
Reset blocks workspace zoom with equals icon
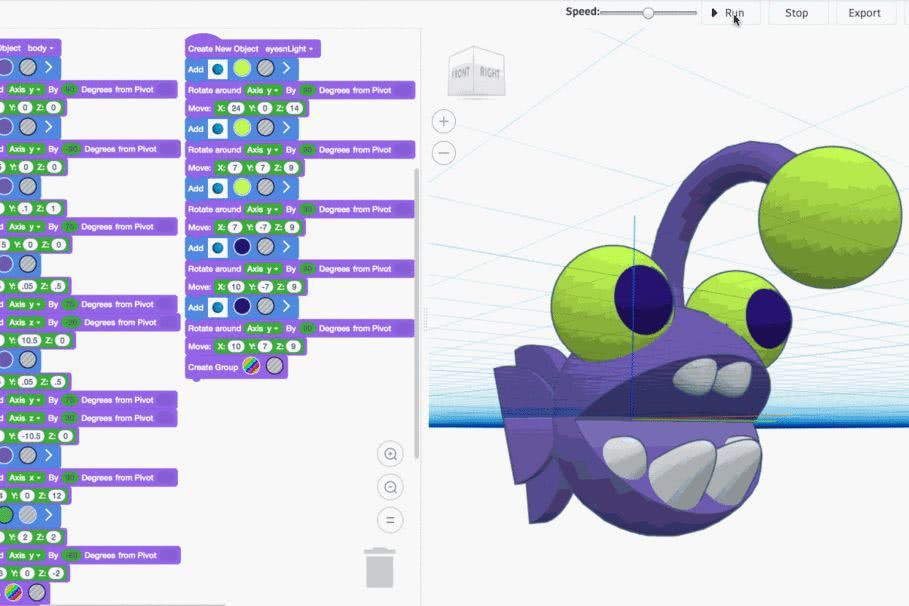[x=390, y=520]
